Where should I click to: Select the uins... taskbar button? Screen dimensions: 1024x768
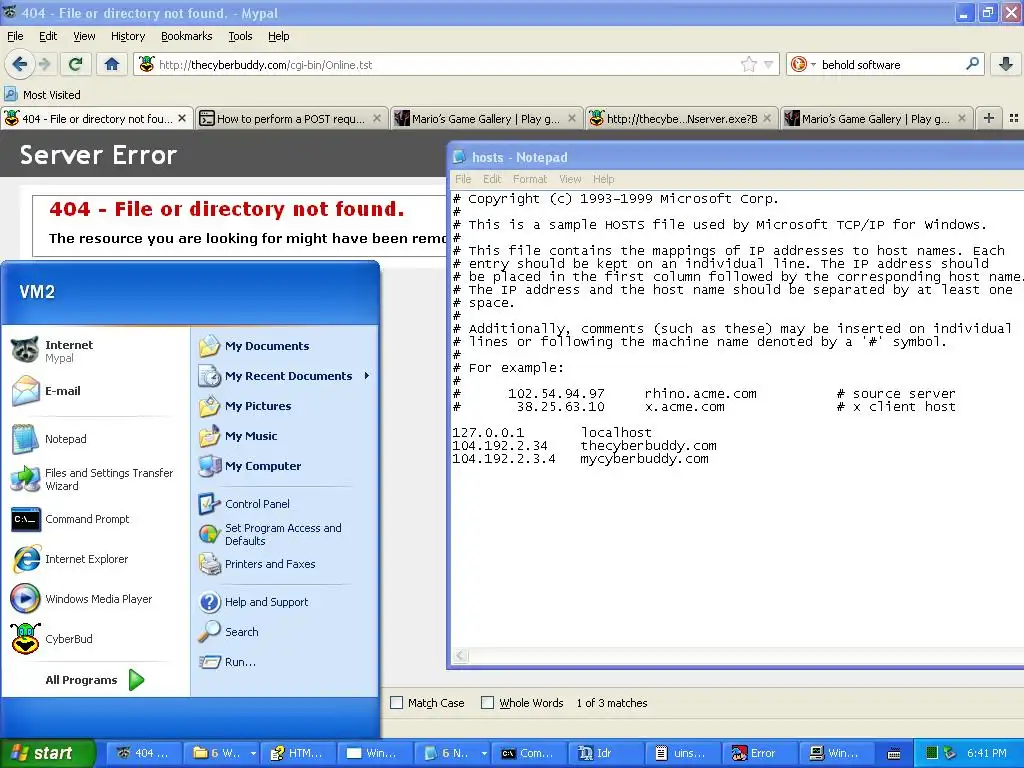pos(682,753)
